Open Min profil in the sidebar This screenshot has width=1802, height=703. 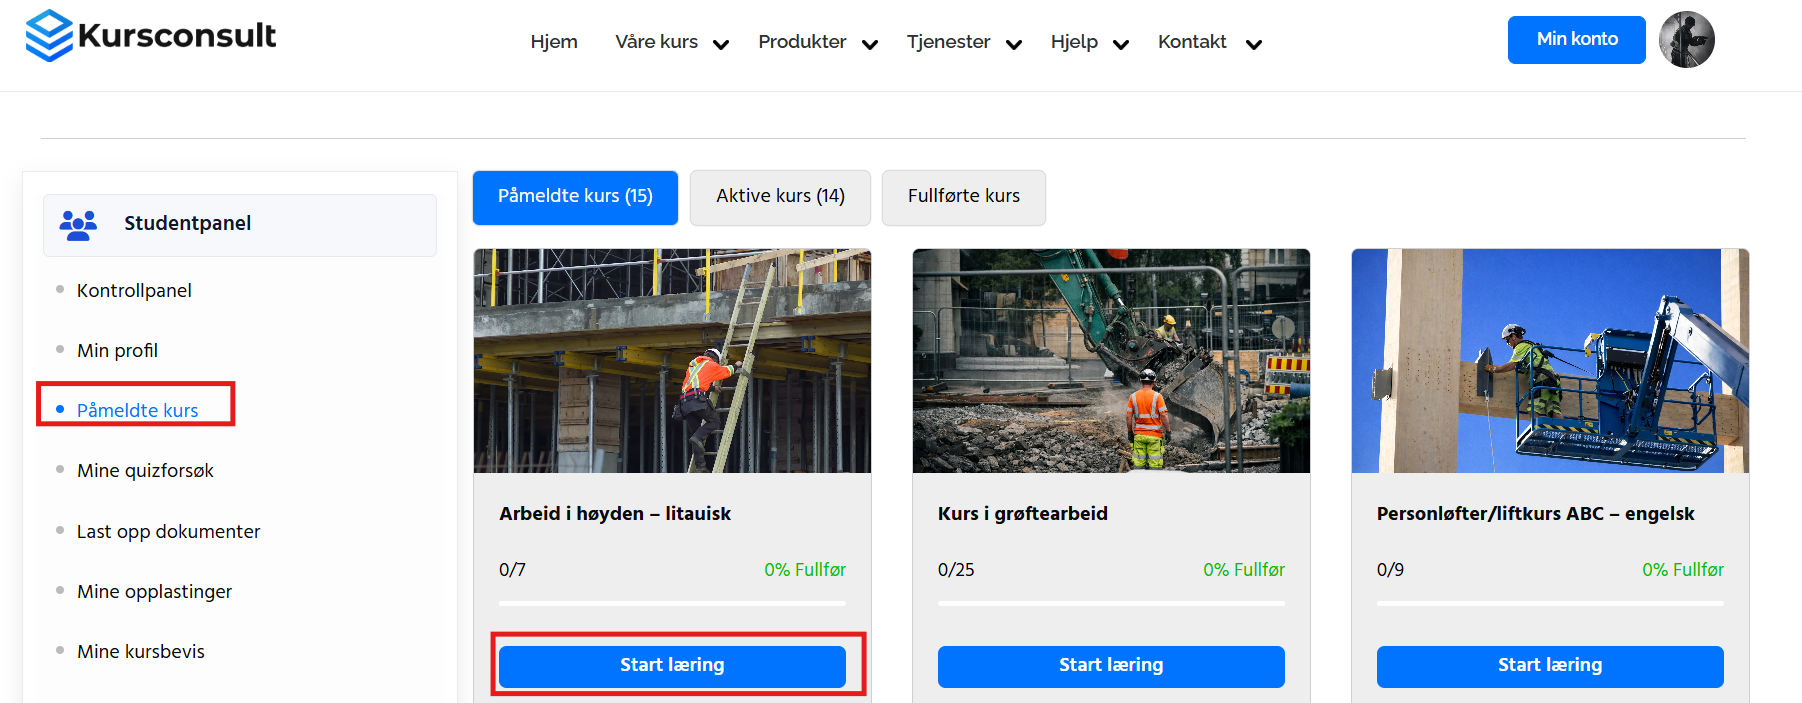point(117,351)
